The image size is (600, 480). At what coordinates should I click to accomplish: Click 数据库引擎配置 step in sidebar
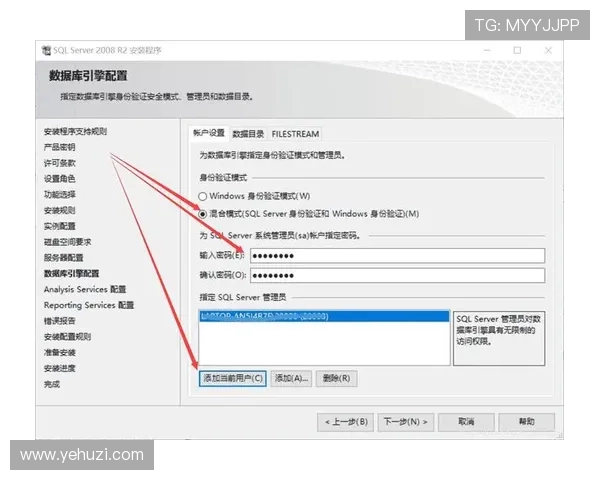click(x=72, y=274)
